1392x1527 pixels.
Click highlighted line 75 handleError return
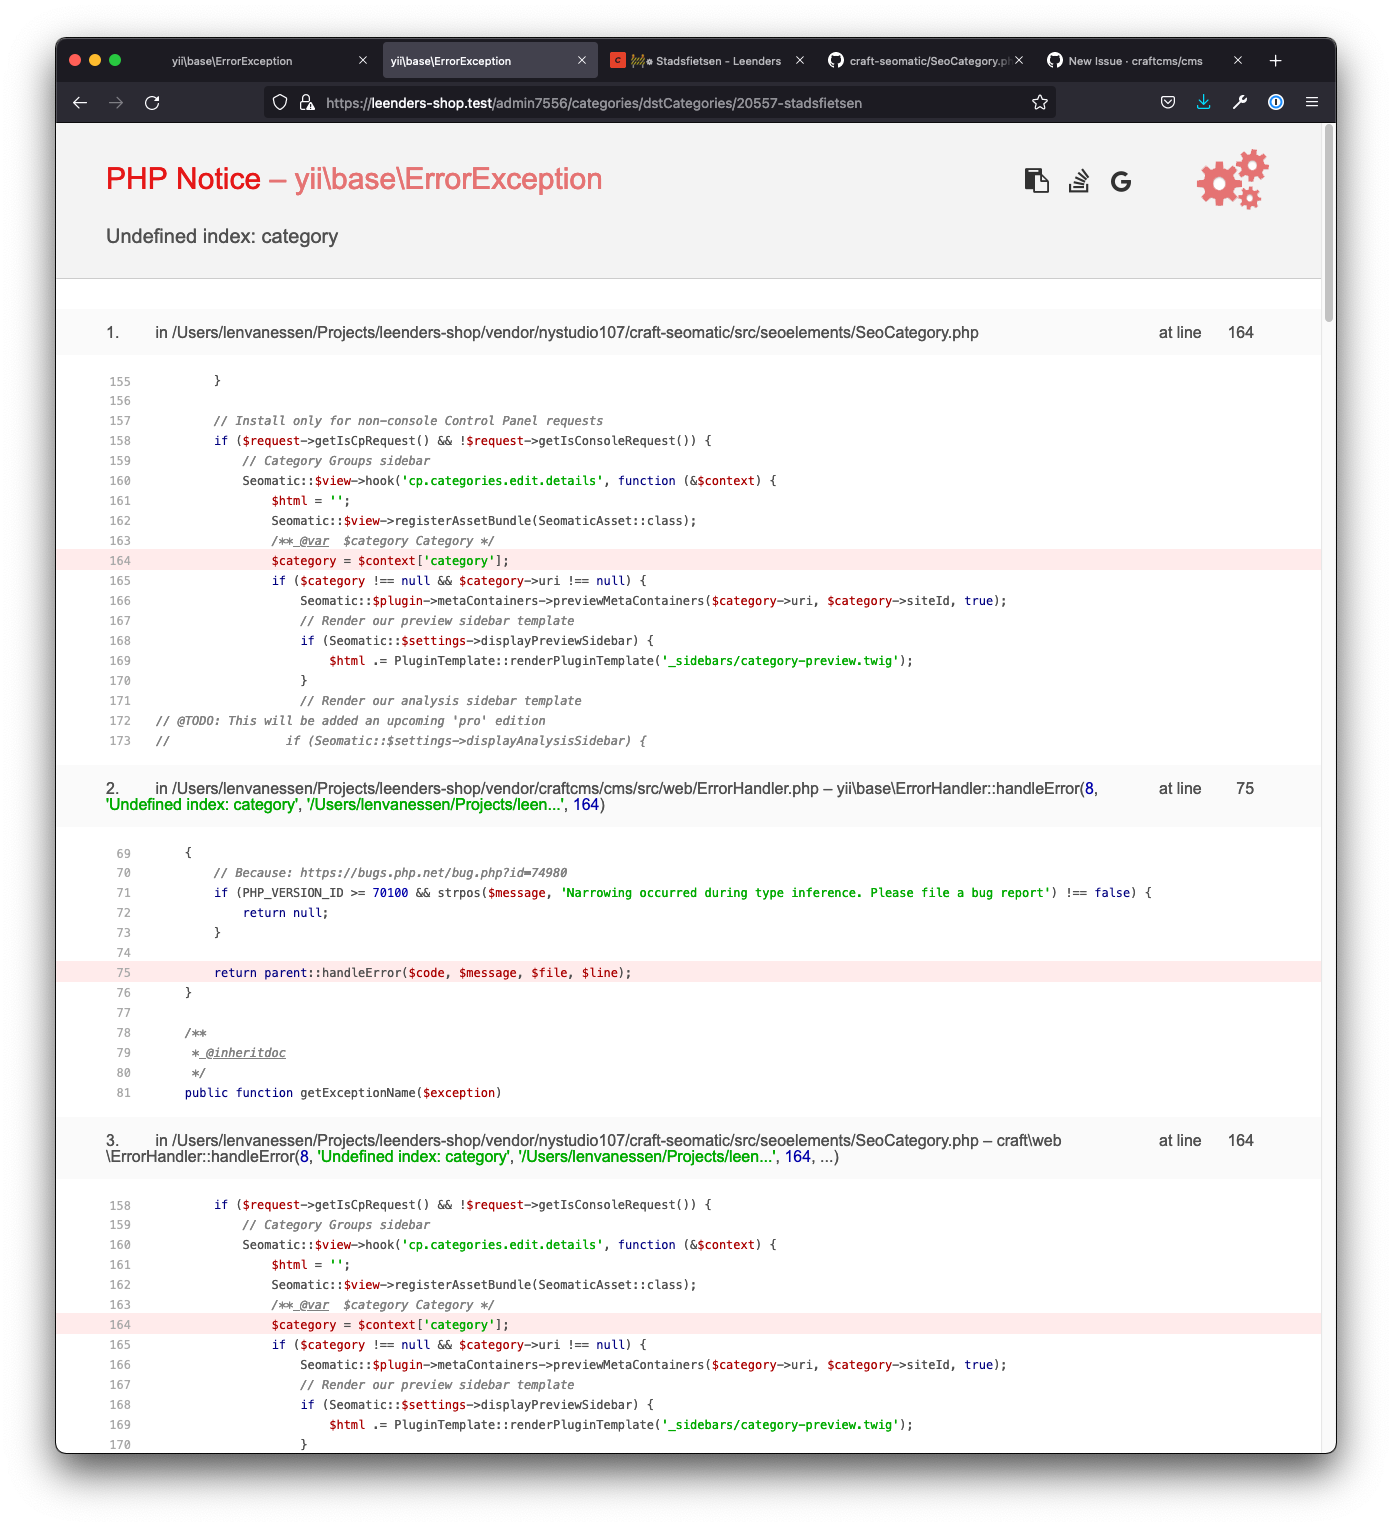pyautogui.click(x=688, y=973)
